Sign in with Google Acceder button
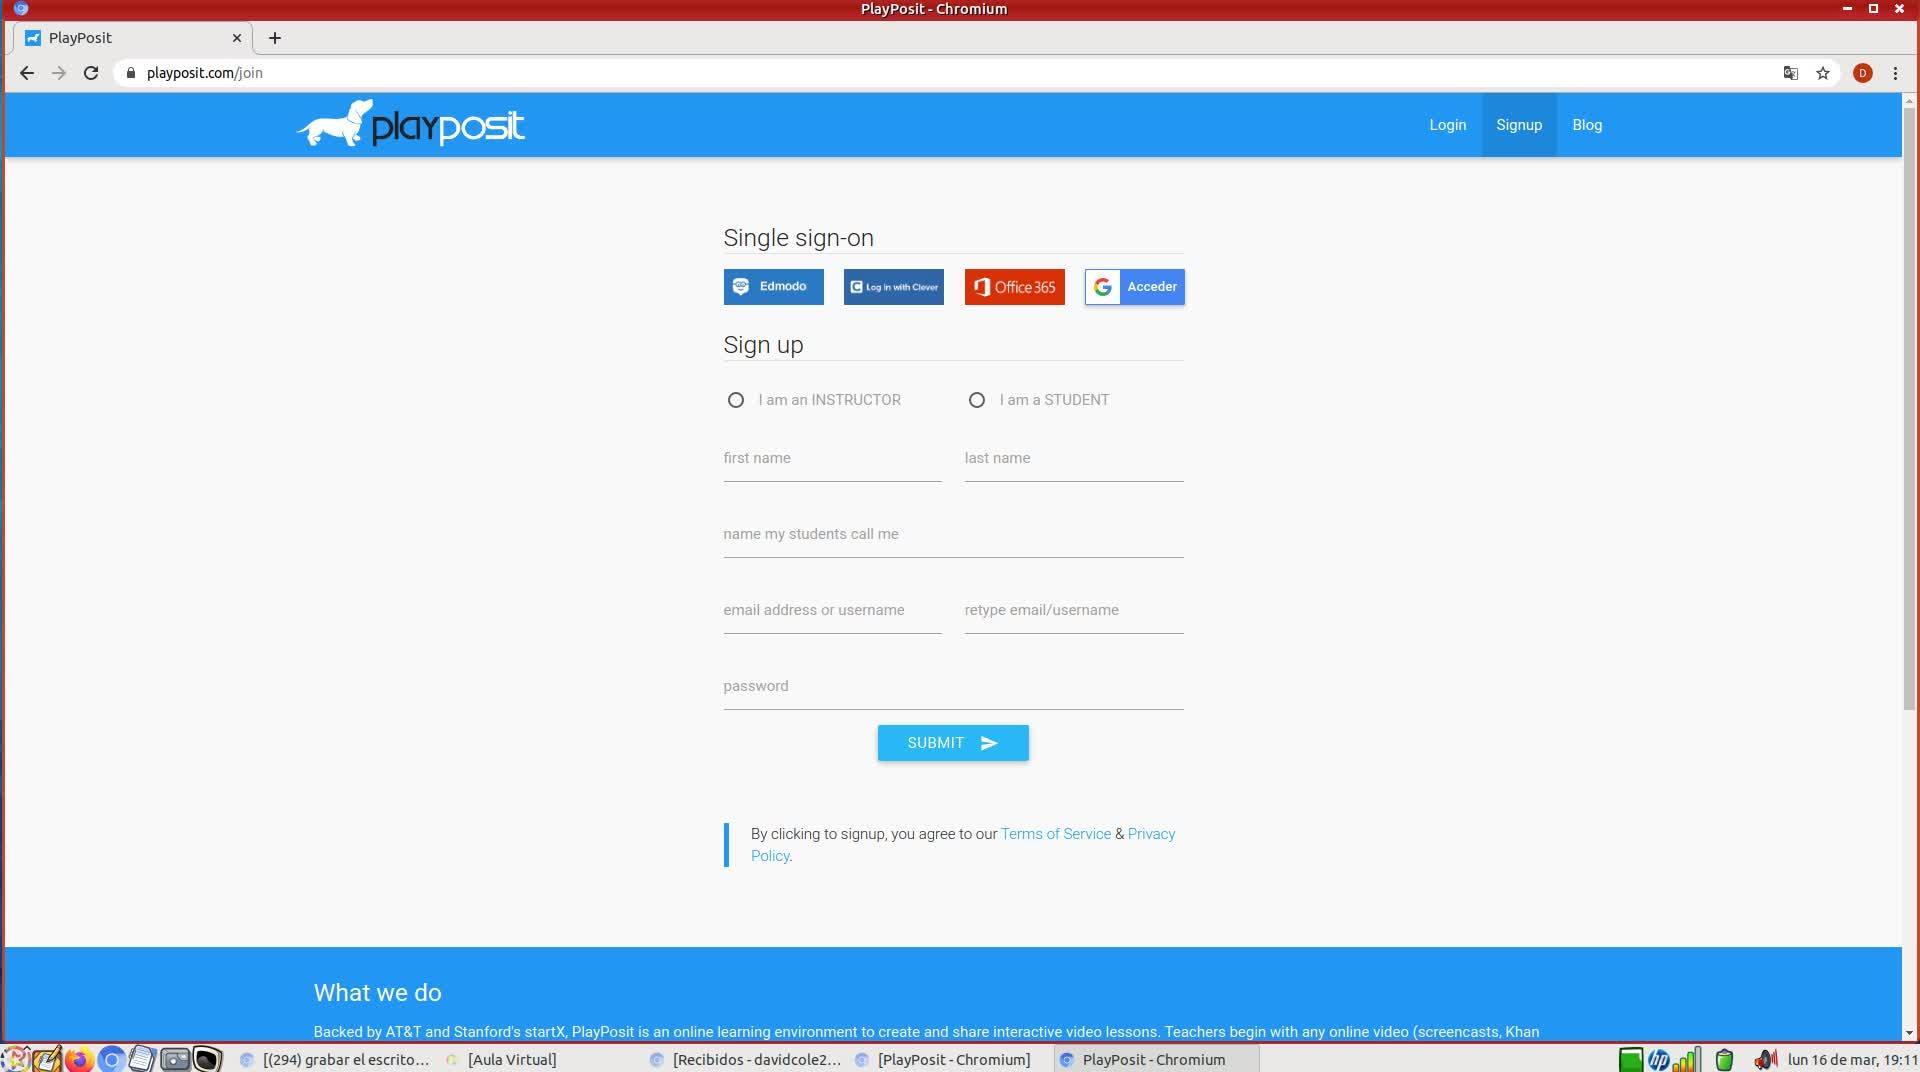The width and height of the screenshot is (1920, 1072). click(x=1135, y=287)
